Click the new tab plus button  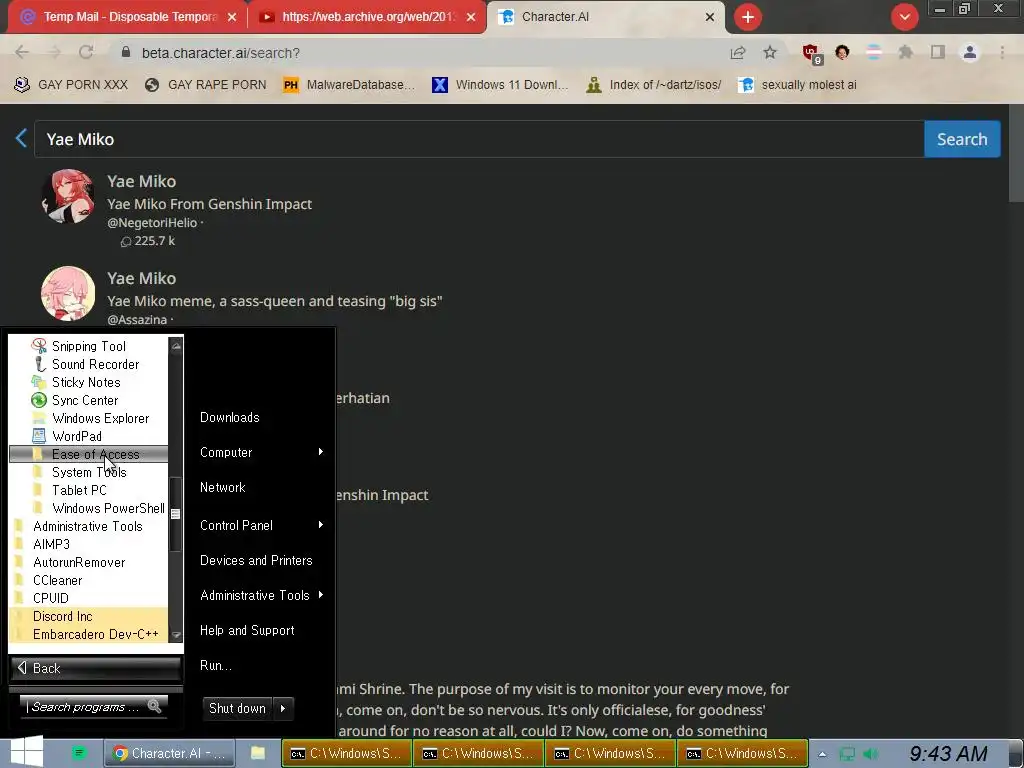click(748, 17)
